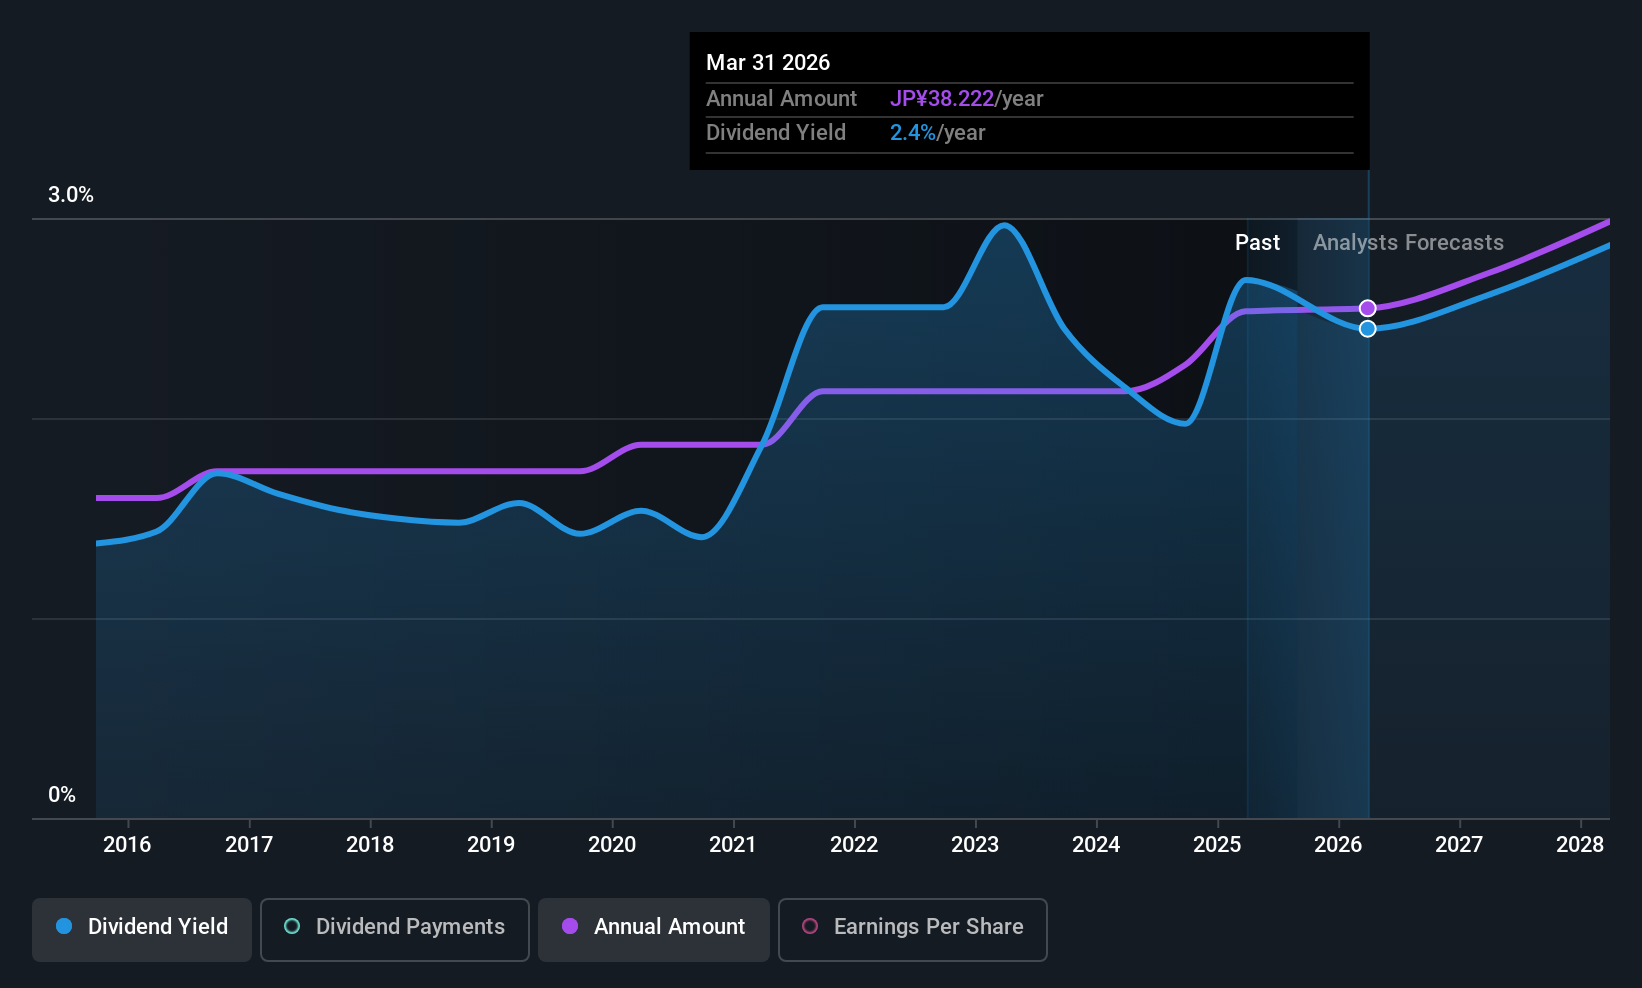Click the teal Dividend Payments legend circle
Image resolution: width=1642 pixels, height=988 pixels.
292,926
